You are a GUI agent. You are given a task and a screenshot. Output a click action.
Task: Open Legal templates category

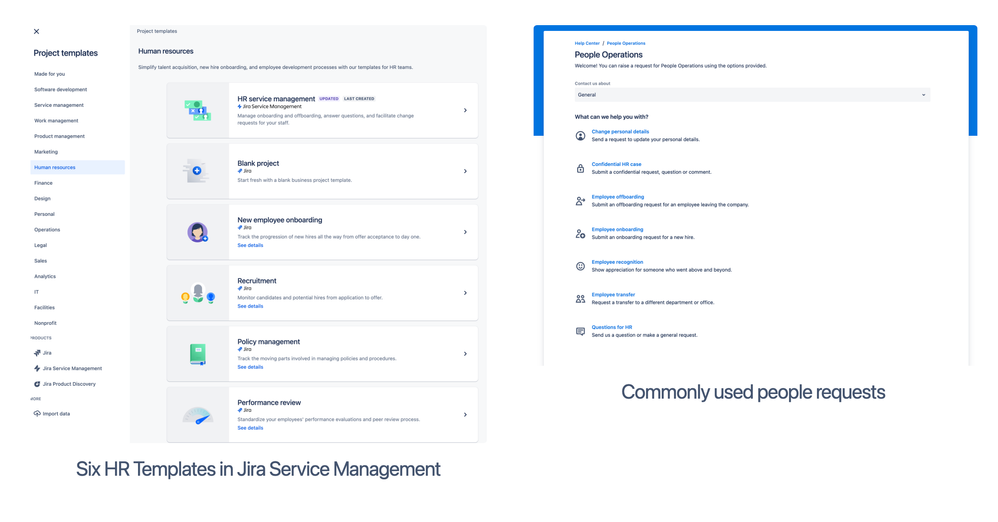pyautogui.click(x=40, y=246)
